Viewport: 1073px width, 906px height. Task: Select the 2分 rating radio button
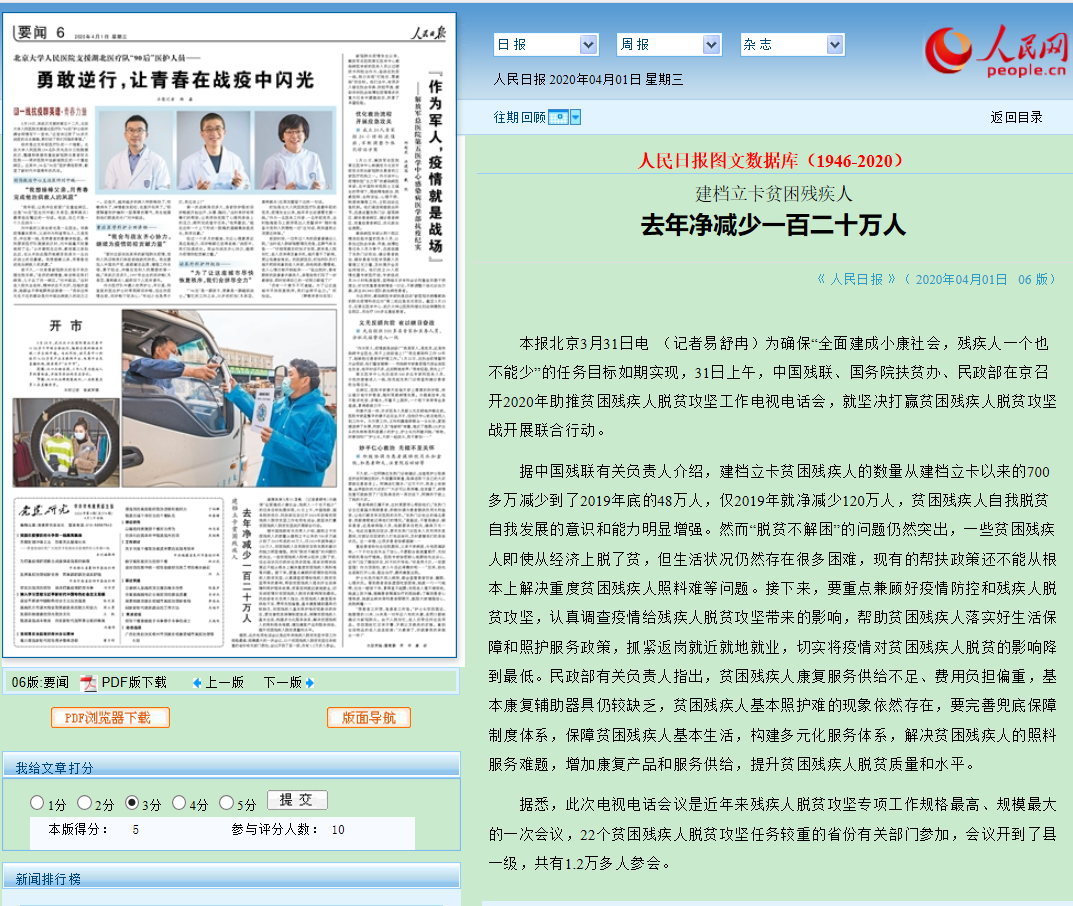click(84, 802)
